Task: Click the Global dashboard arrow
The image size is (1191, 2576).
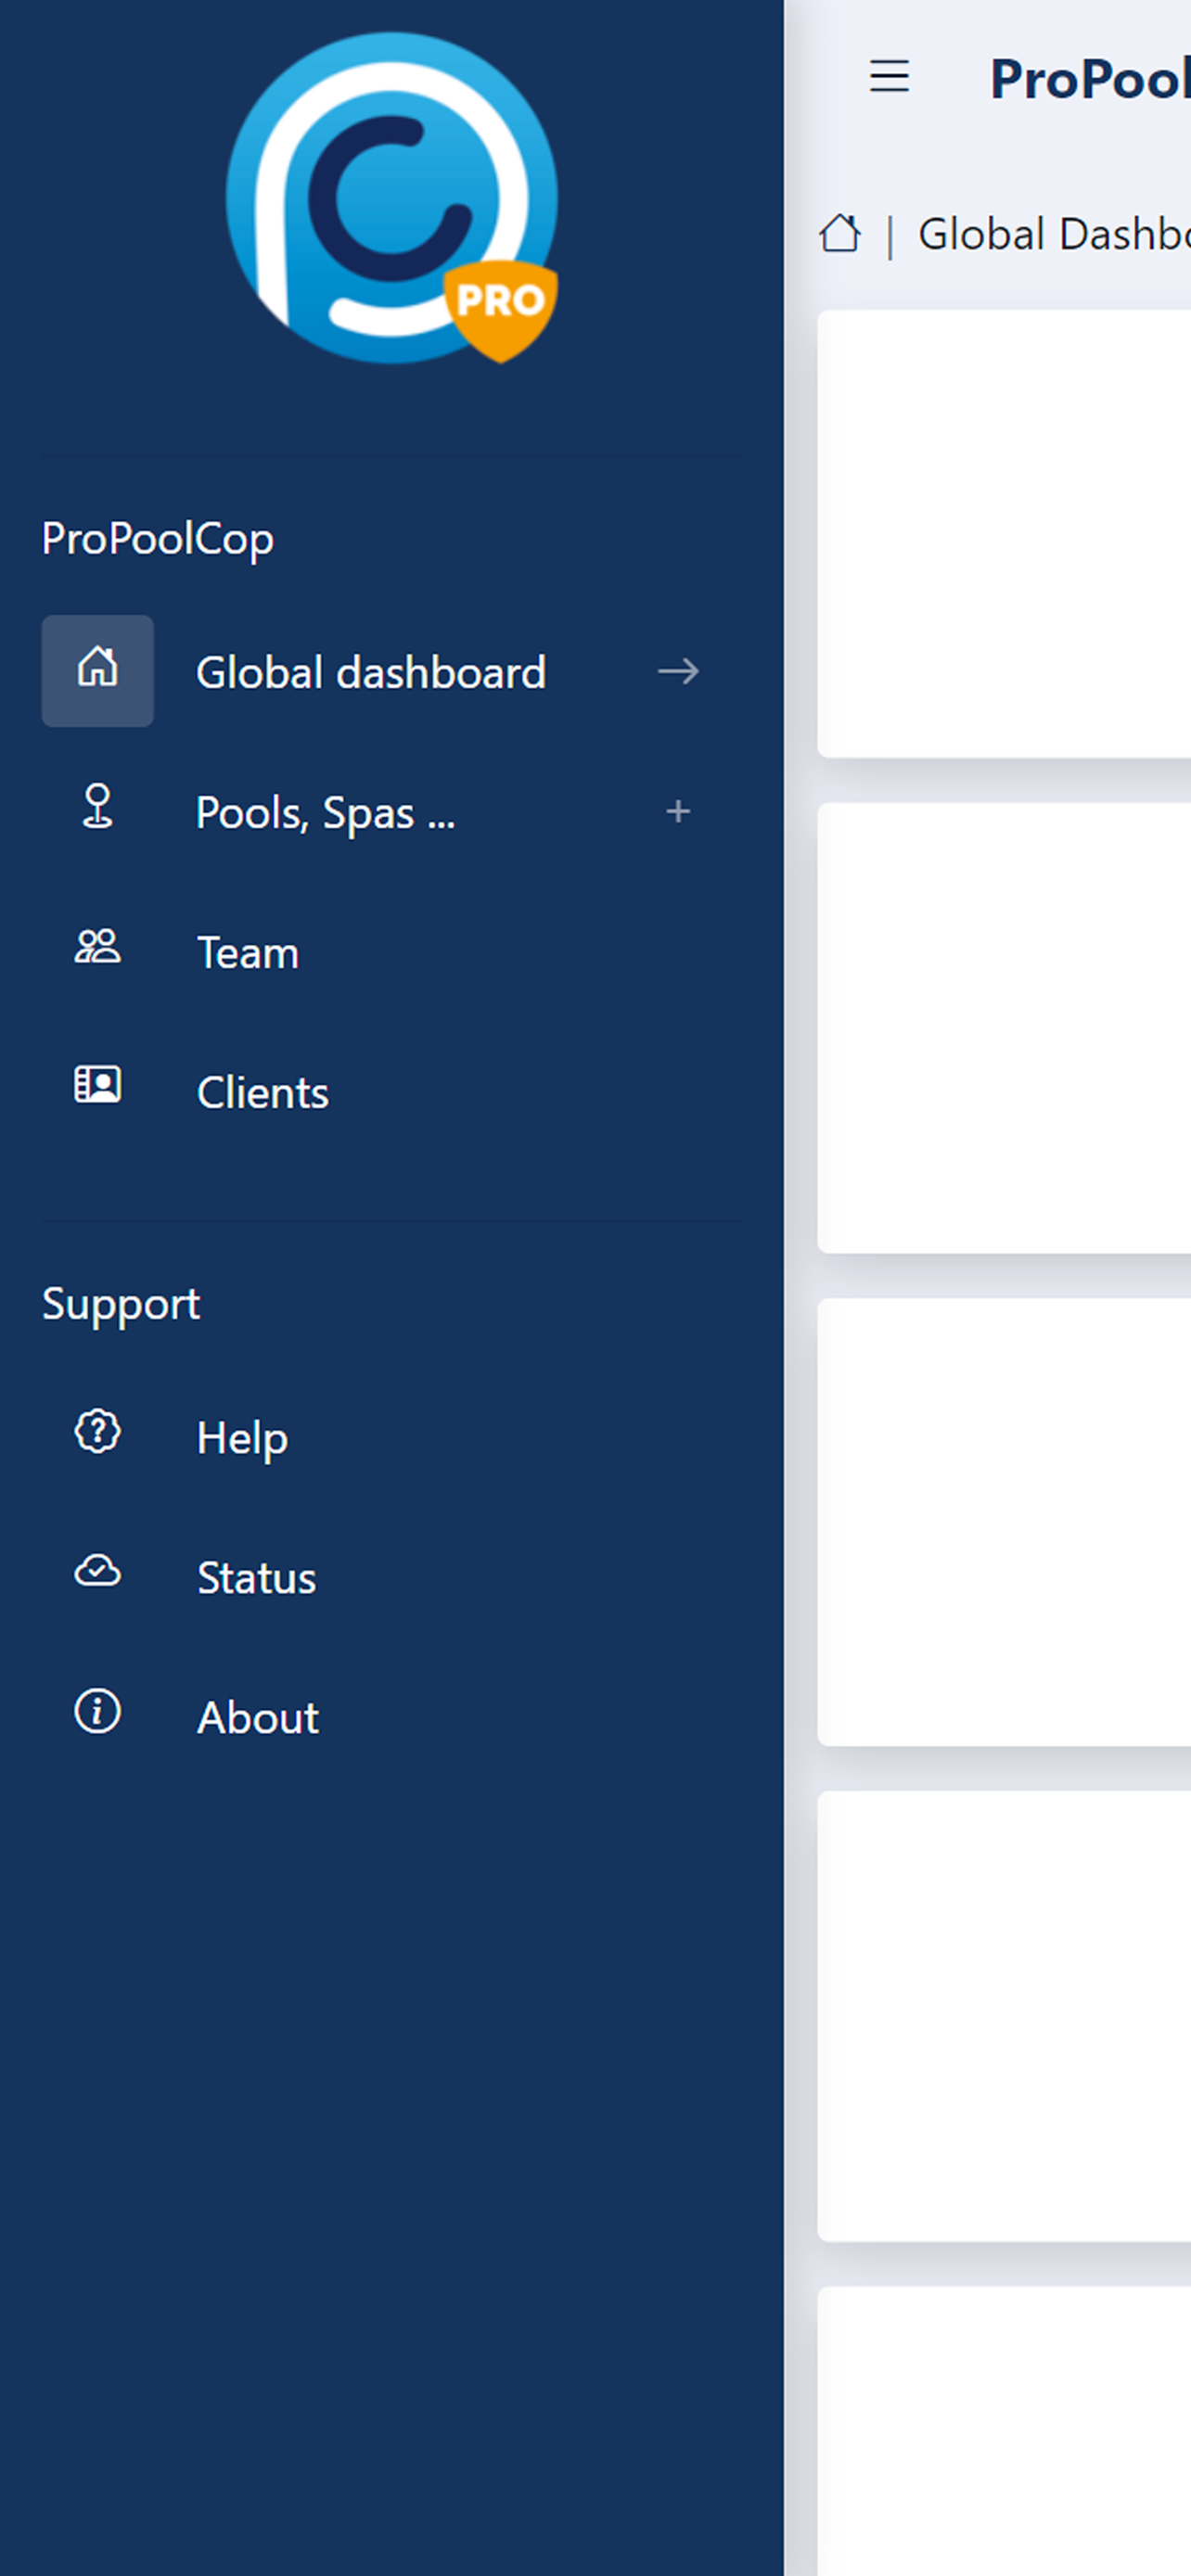Action: tap(678, 671)
